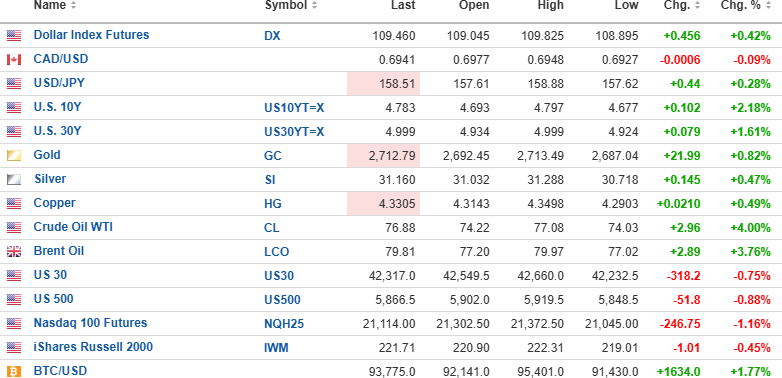Viewport: 782px width, 378px height.
Task: Click the UK flag icon beside Brent Oil
Action: (14, 251)
